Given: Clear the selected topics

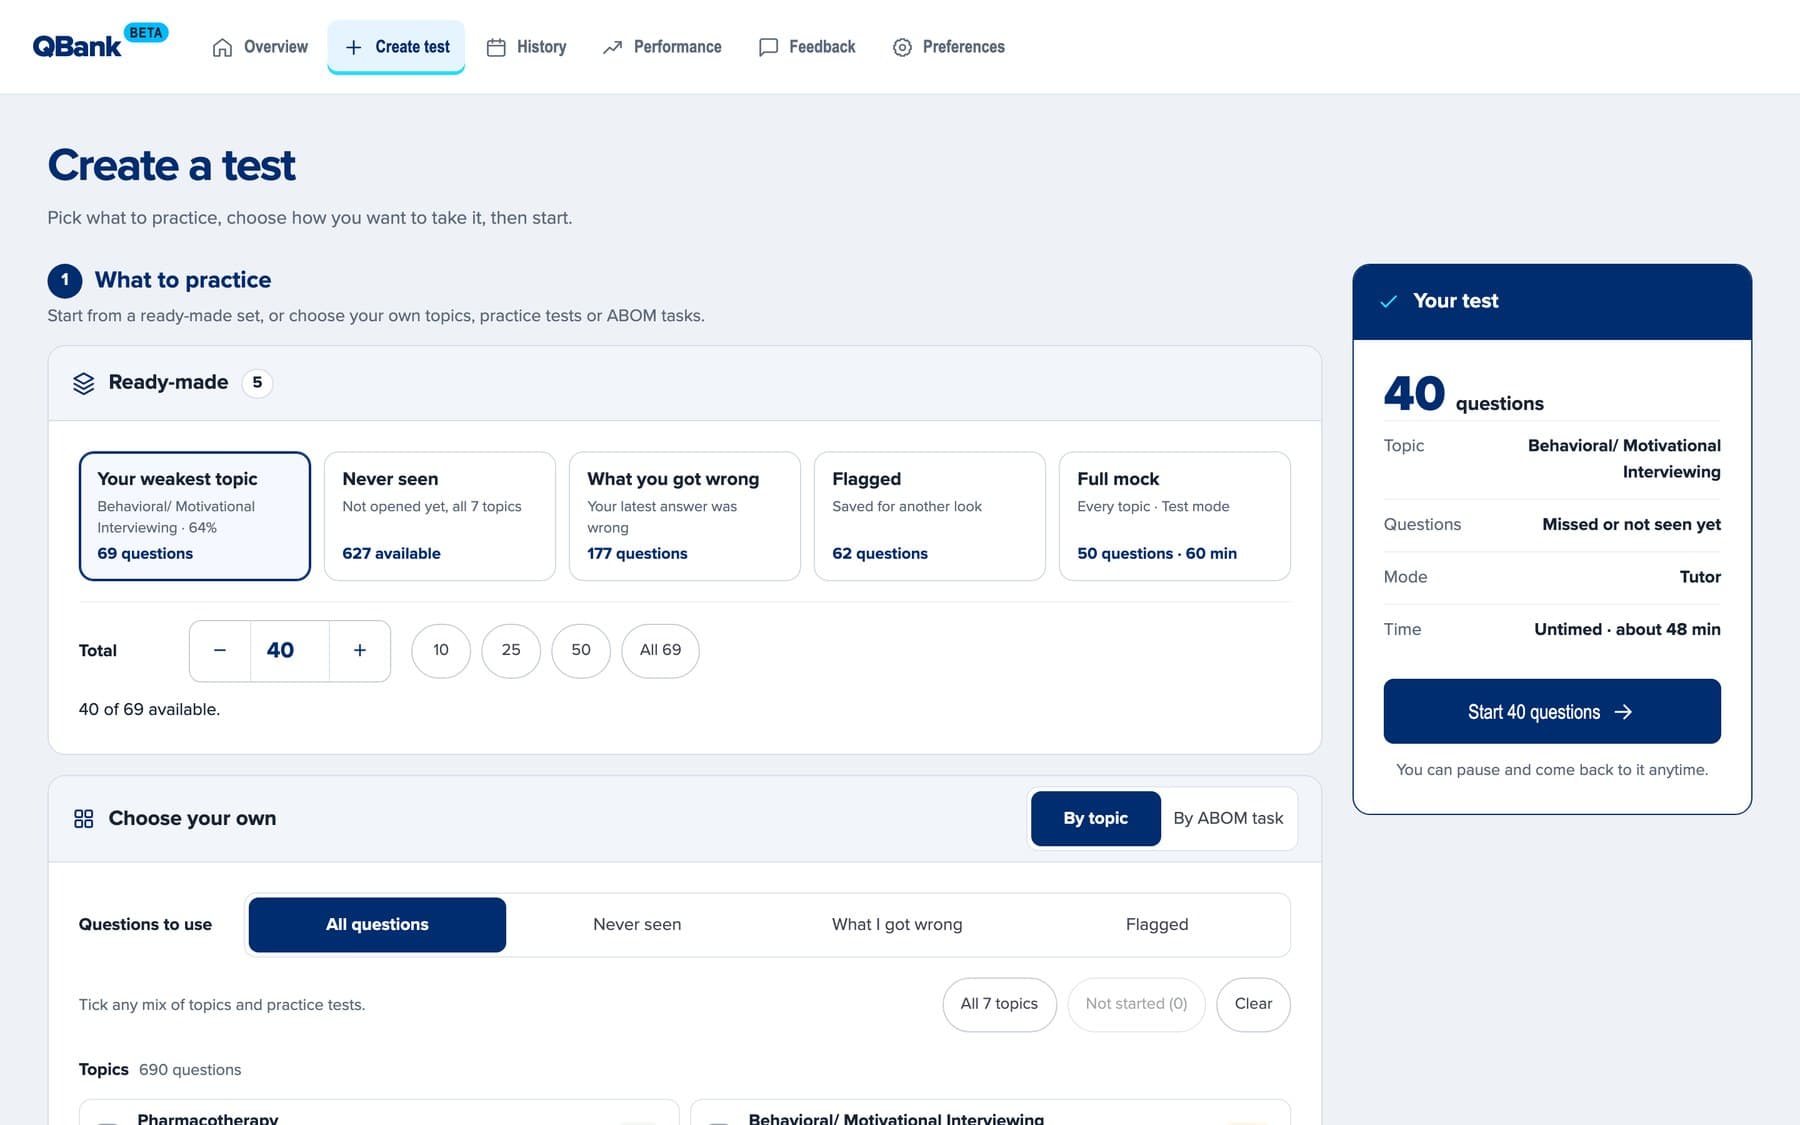Looking at the screenshot, I should [1253, 1004].
